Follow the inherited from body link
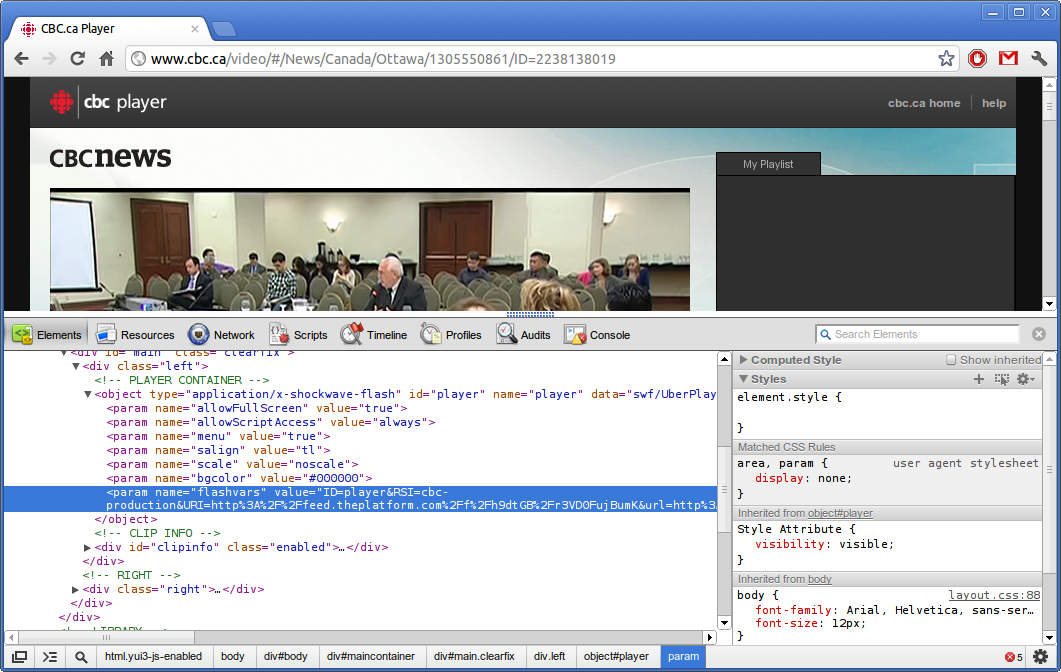 (x=819, y=579)
